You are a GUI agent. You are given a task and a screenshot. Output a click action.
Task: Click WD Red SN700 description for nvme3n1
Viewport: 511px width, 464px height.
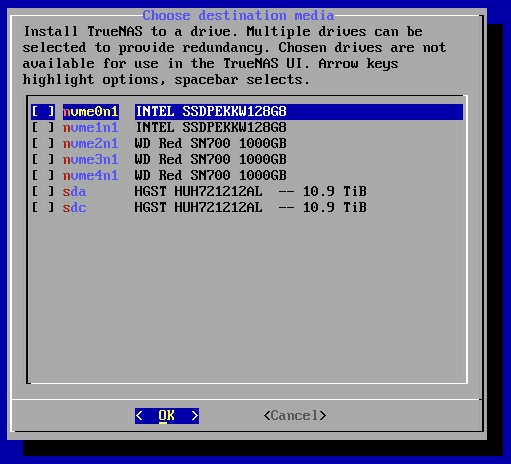tap(211, 160)
